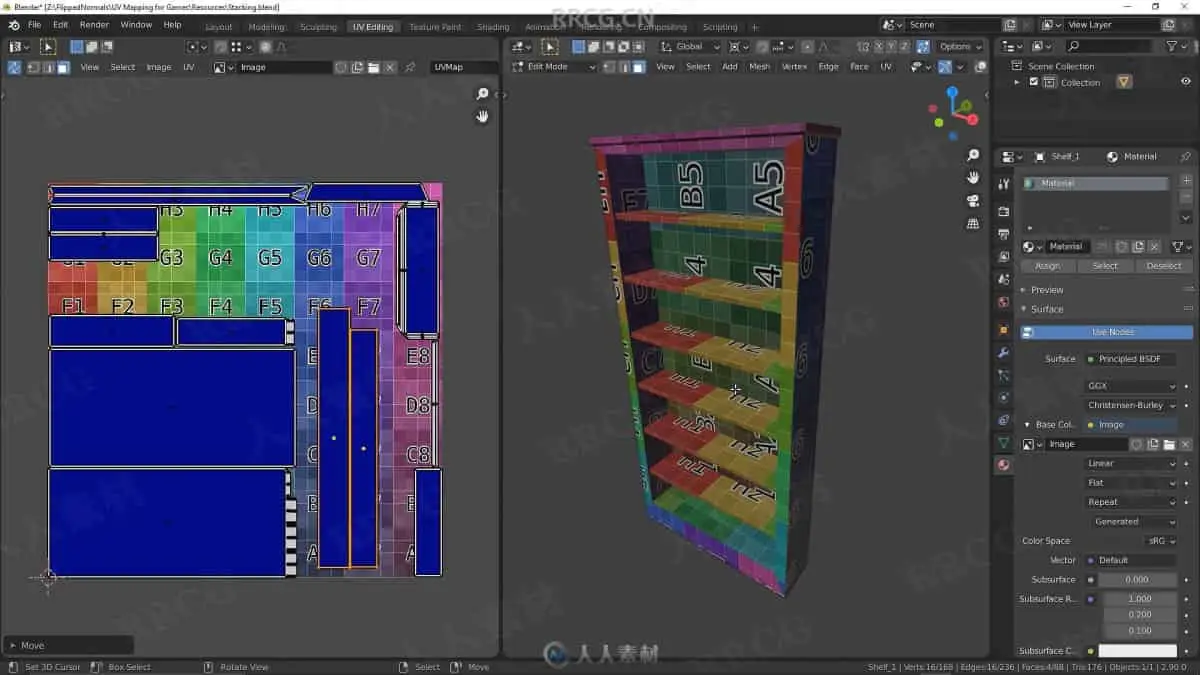Image resolution: width=1200 pixels, height=675 pixels.
Task: Open the Options dropdown in 3D viewport
Action: tap(959, 46)
